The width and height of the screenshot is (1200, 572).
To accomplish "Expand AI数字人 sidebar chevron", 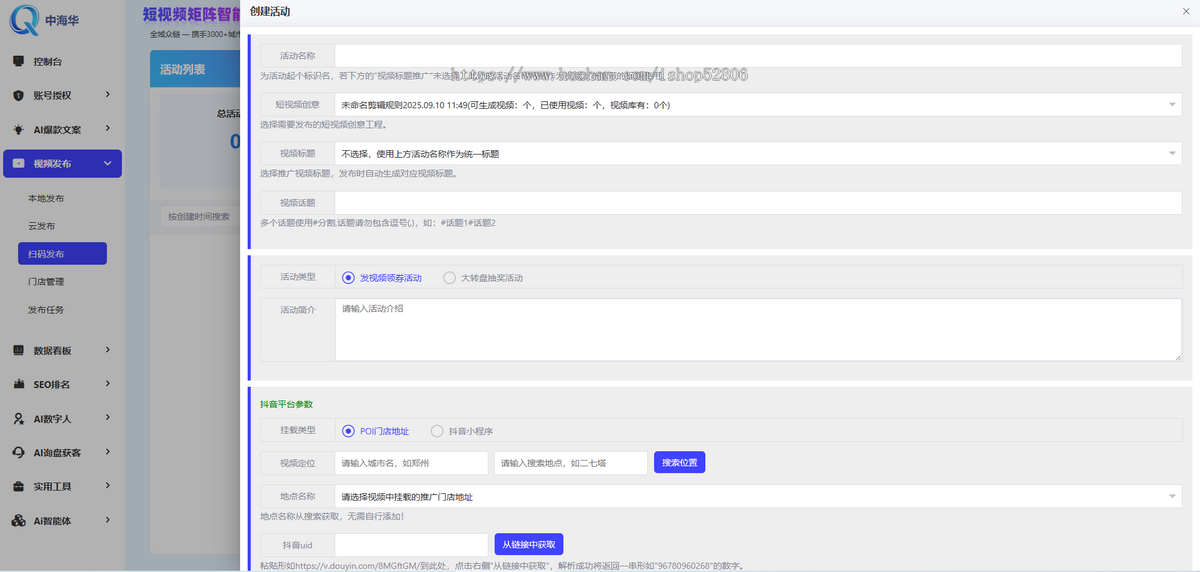I will click(x=107, y=419).
